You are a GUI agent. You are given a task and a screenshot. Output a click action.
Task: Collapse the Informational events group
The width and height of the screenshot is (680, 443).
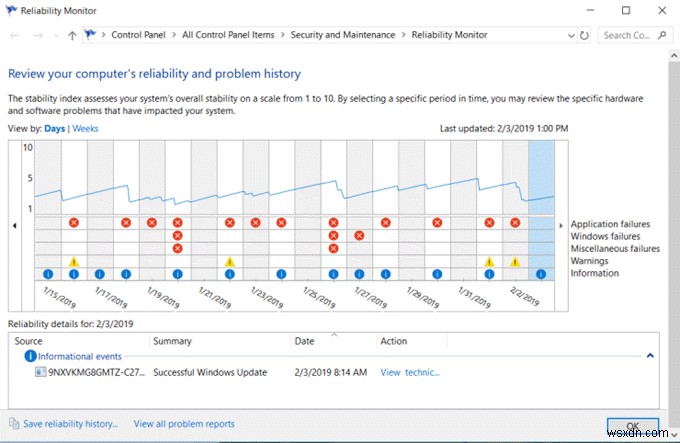(x=650, y=356)
